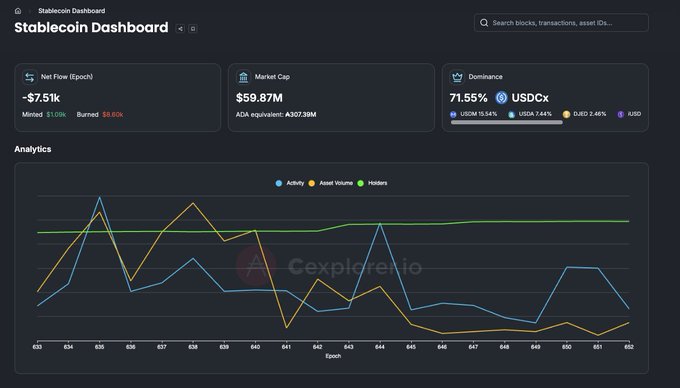The width and height of the screenshot is (680, 388).
Task: Click the horizontal scrollbar under dominance list
Action: (507, 123)
